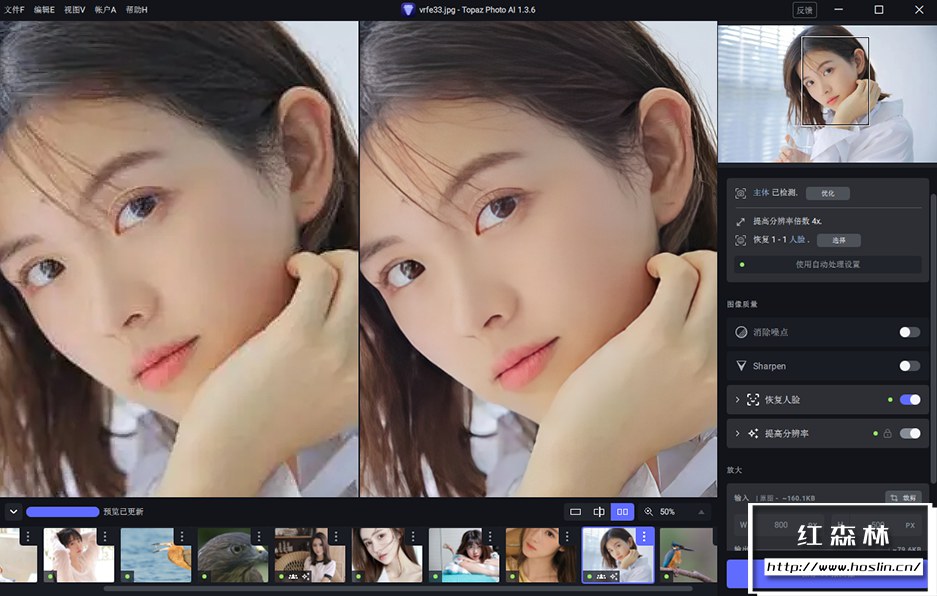Click the 裁剪 crop button
Image resolution: width=937 pixels, height=596 pixels.
(x=903, y=497)
